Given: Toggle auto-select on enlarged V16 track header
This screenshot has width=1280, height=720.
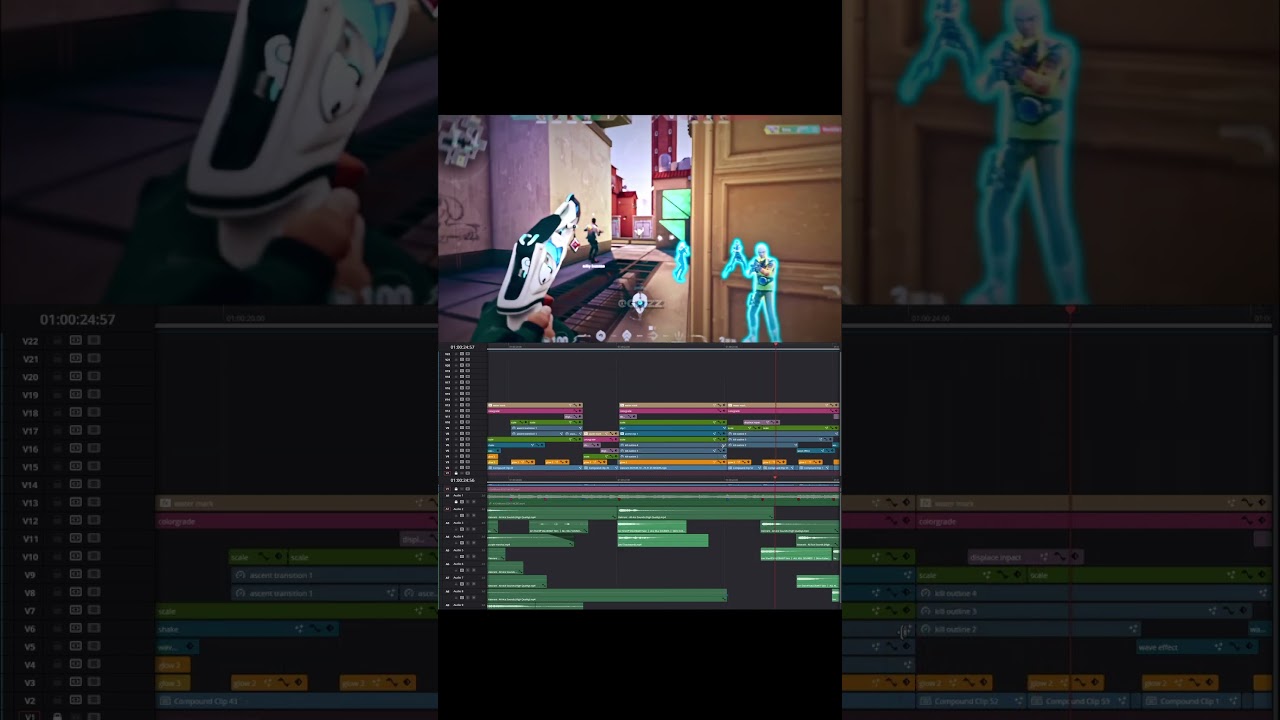Looking at the screenshot, I should (76, 449).
